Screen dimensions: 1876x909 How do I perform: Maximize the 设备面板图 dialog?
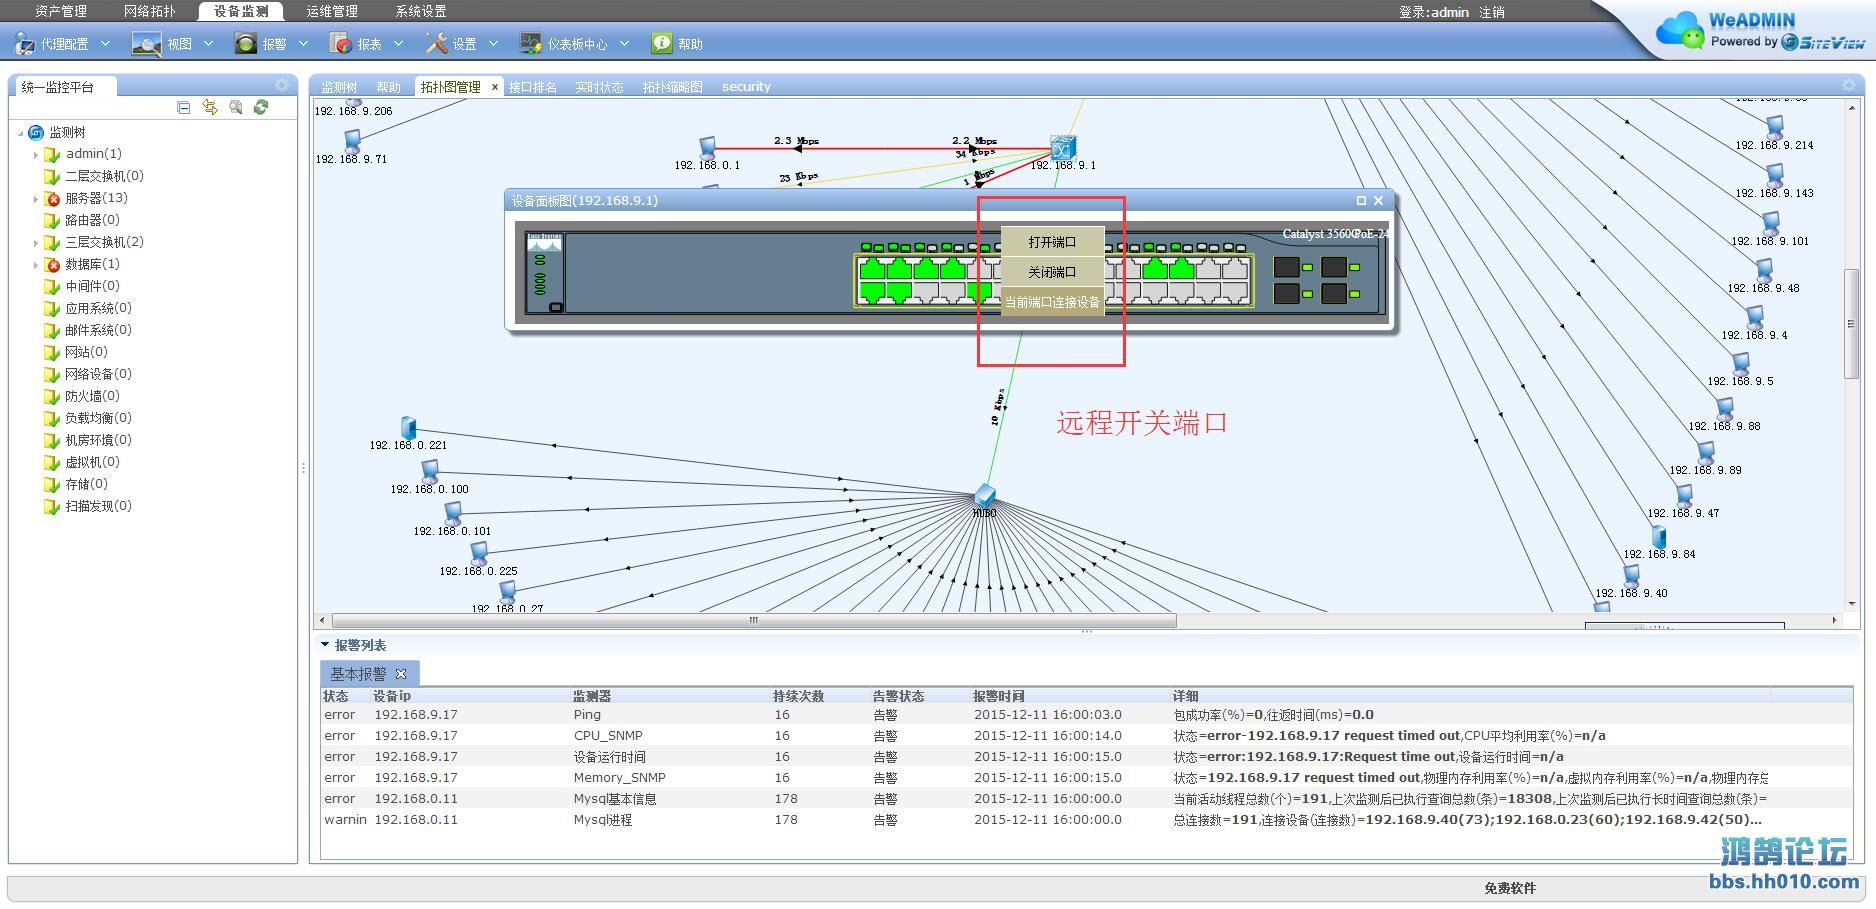(x=1360, y=201)
